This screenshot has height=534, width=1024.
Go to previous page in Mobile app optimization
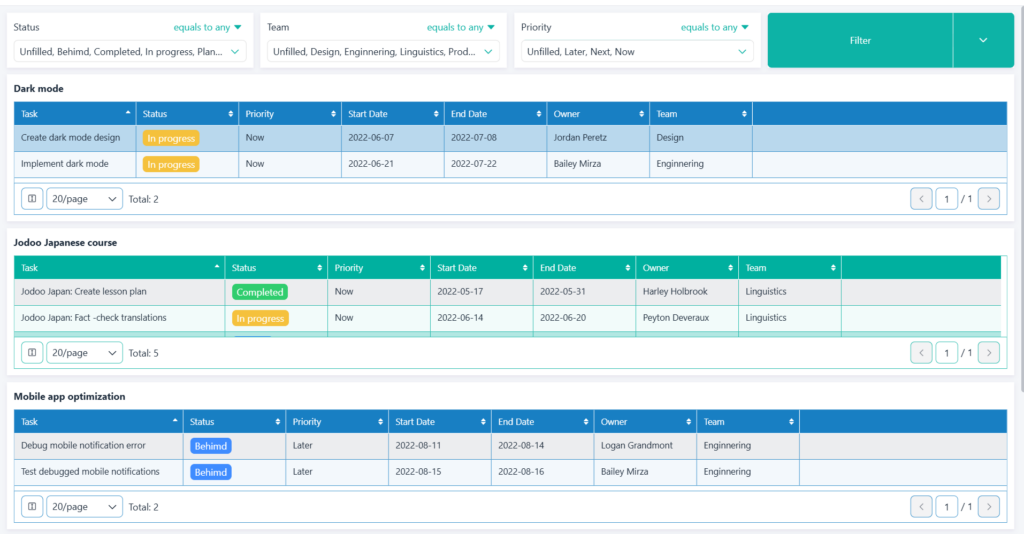click(x=921, y=507)
